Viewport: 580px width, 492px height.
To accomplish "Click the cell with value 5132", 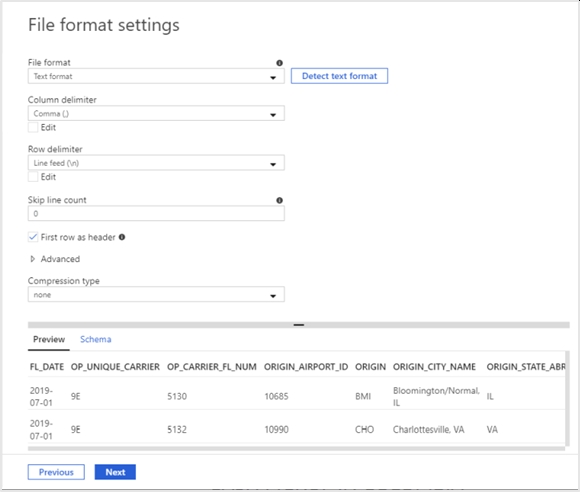I will (x=177, y=429).
